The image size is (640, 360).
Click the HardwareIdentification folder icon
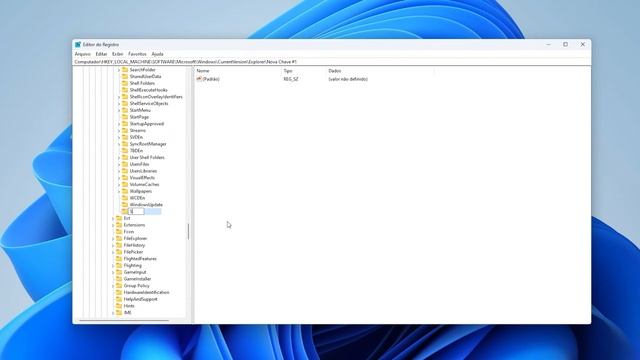tap(119, 292)
